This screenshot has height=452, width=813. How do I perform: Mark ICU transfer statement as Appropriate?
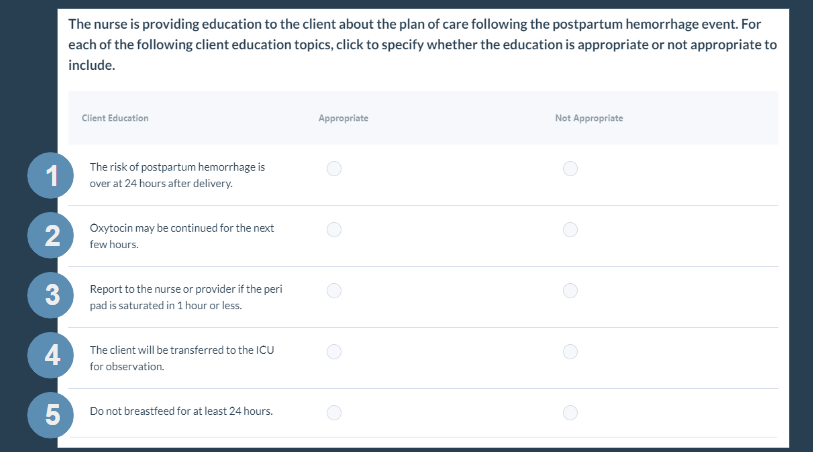334,352
